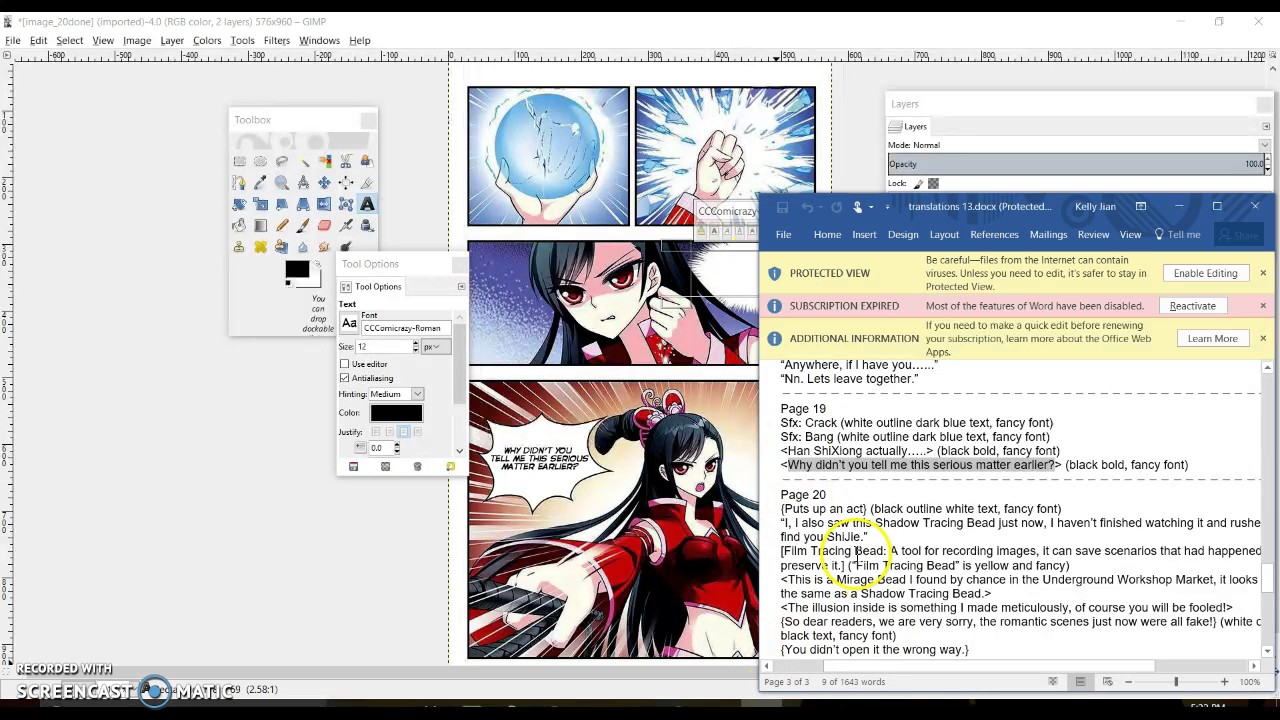
Task: Click the text Color black swatch
Action: tap(396, 413)
